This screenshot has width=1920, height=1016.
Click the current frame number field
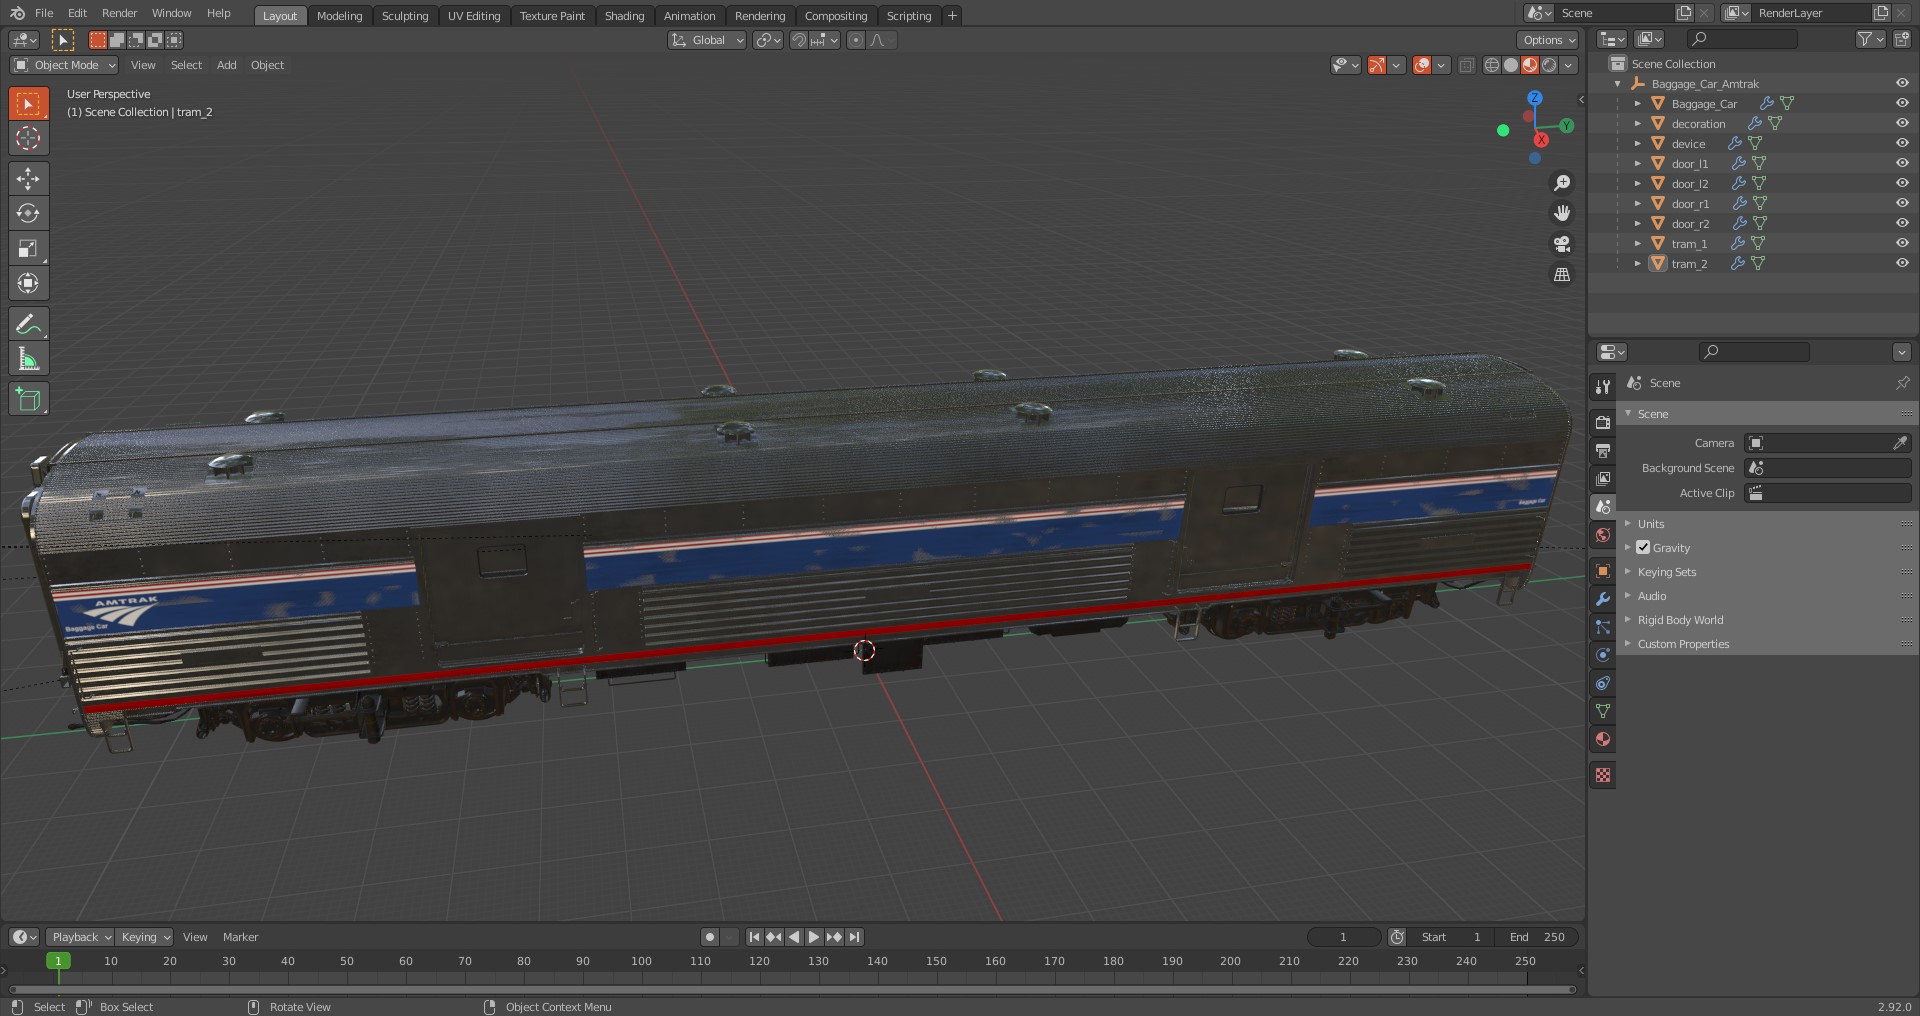1343,937
